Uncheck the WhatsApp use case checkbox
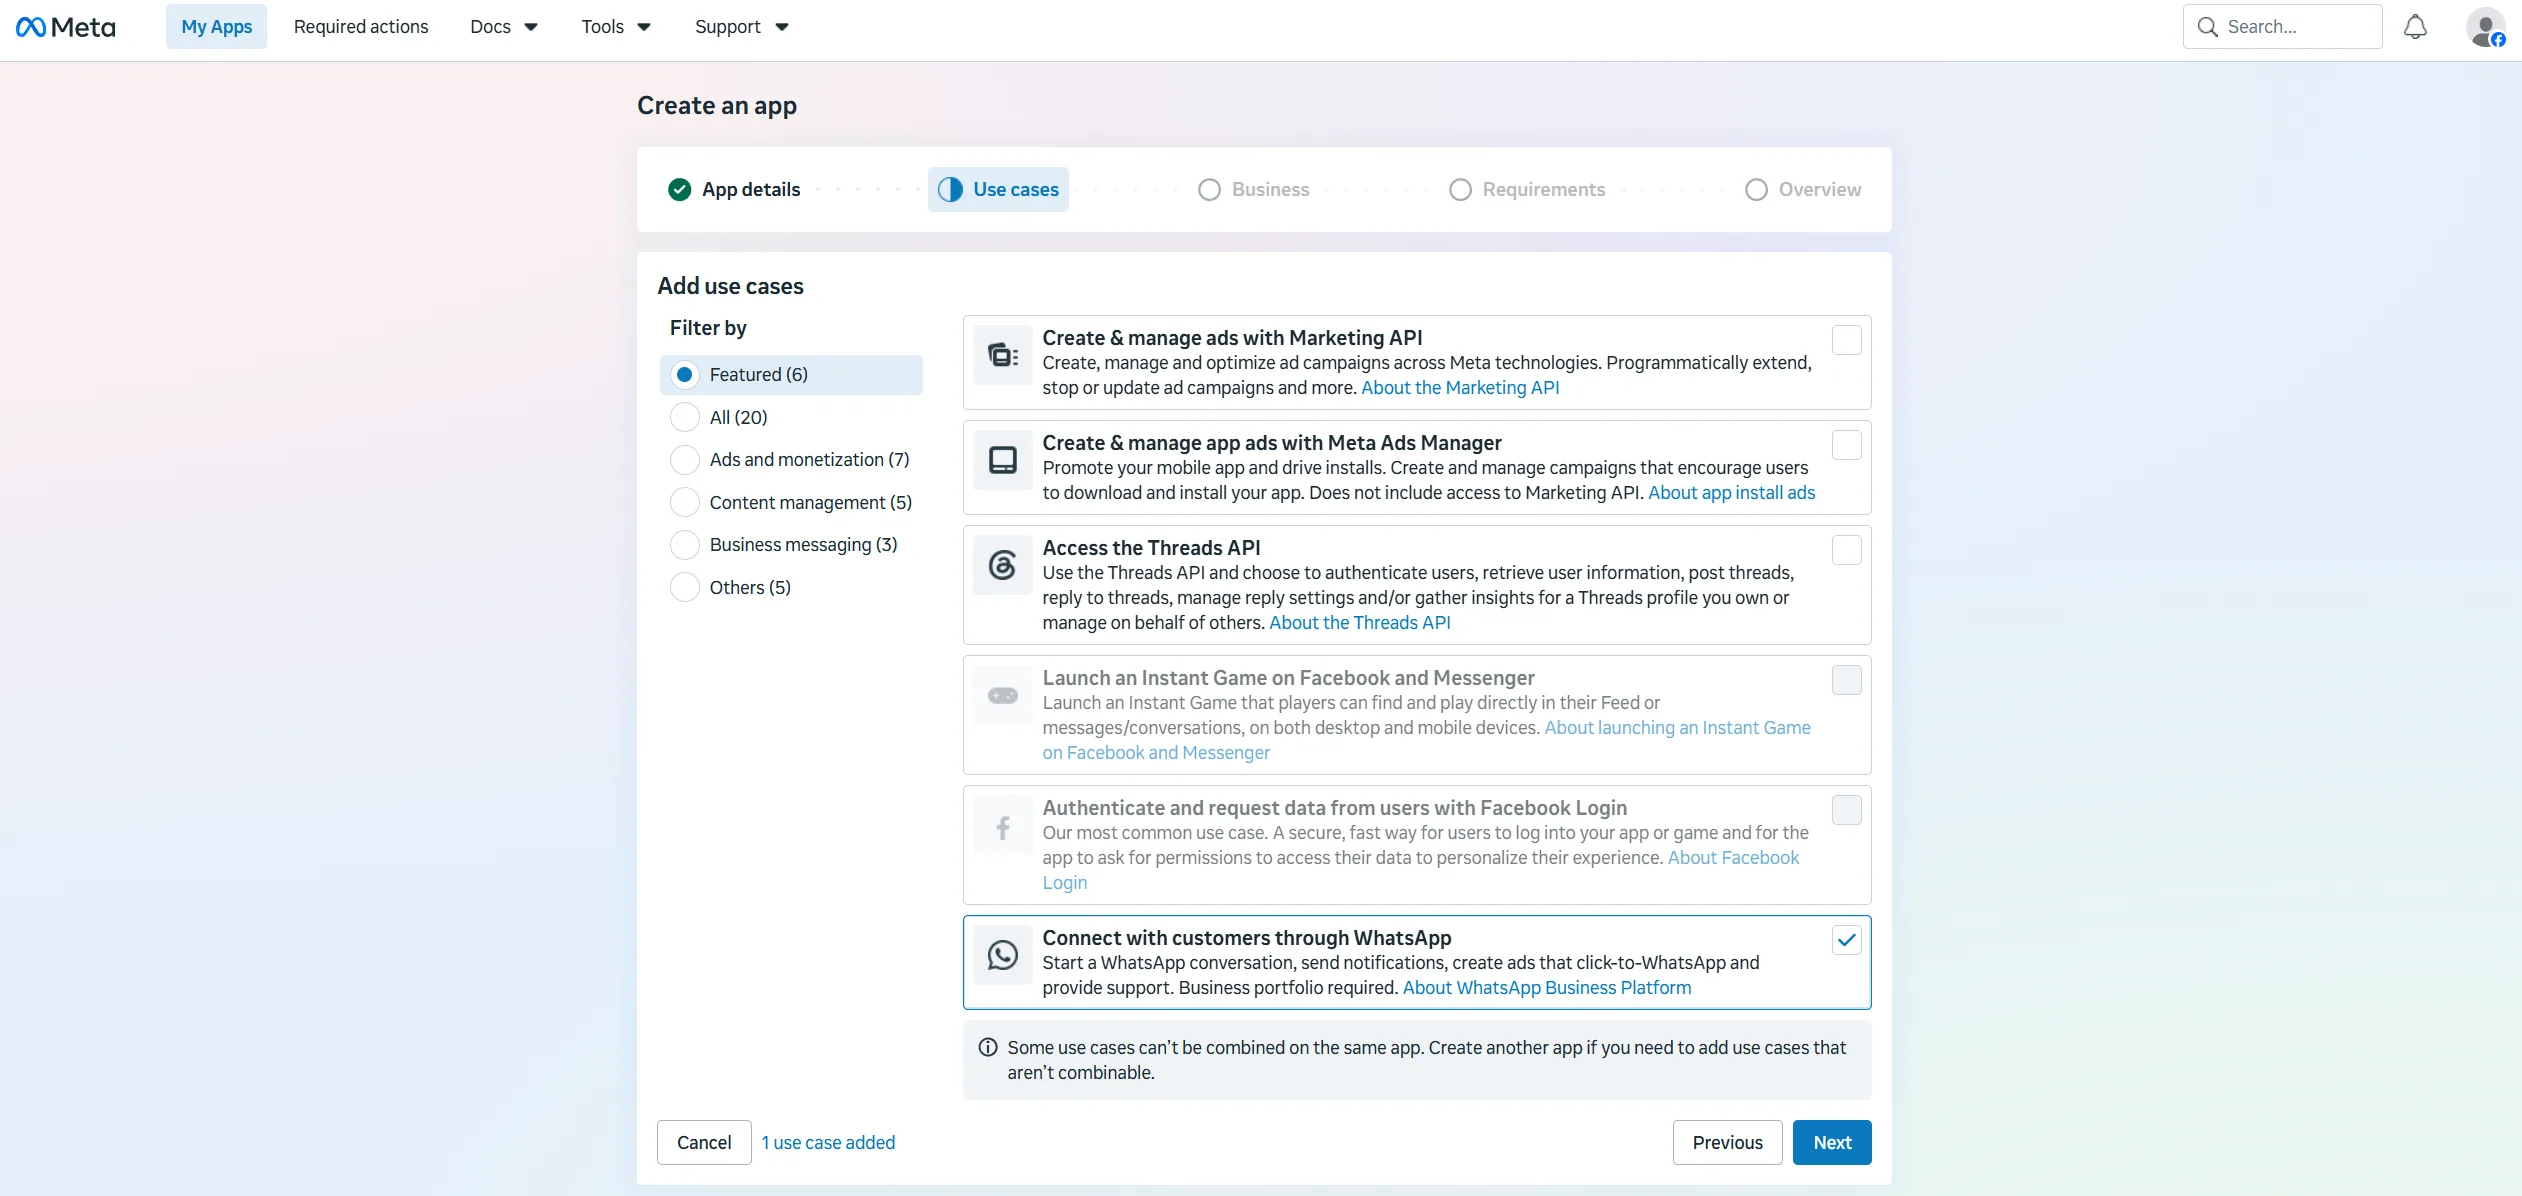The width and height of the screenshot is (2522, 1196). pyautogui.click(x=1846, y=940)
